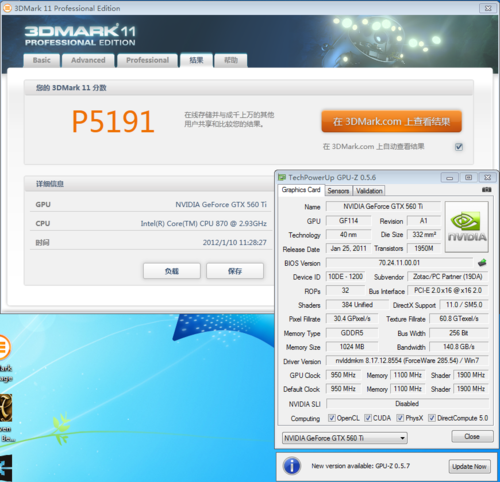Click the NVIDIA SLI Disabled field
Image resolution: width=500 pixels, height=482 pixels.
point(407,404)
